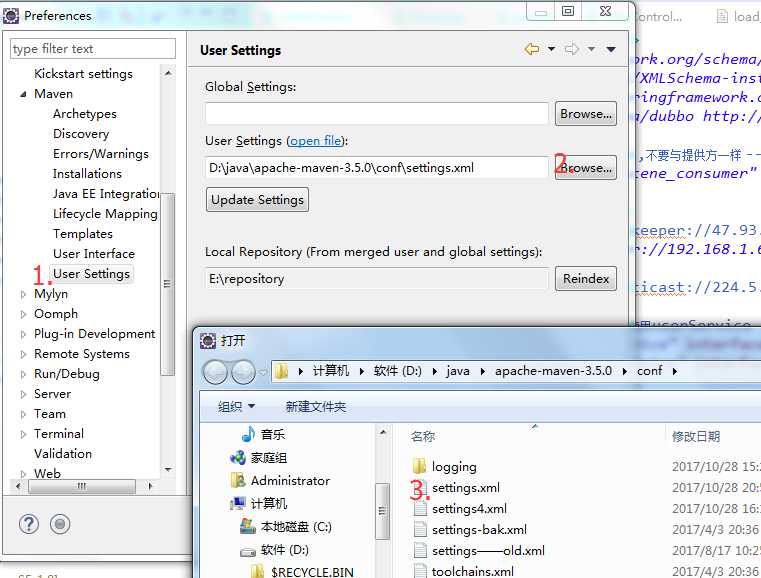The image size is (761, 578).
Task: Expand the Run/Debug node
Action: tap(23, 374)
